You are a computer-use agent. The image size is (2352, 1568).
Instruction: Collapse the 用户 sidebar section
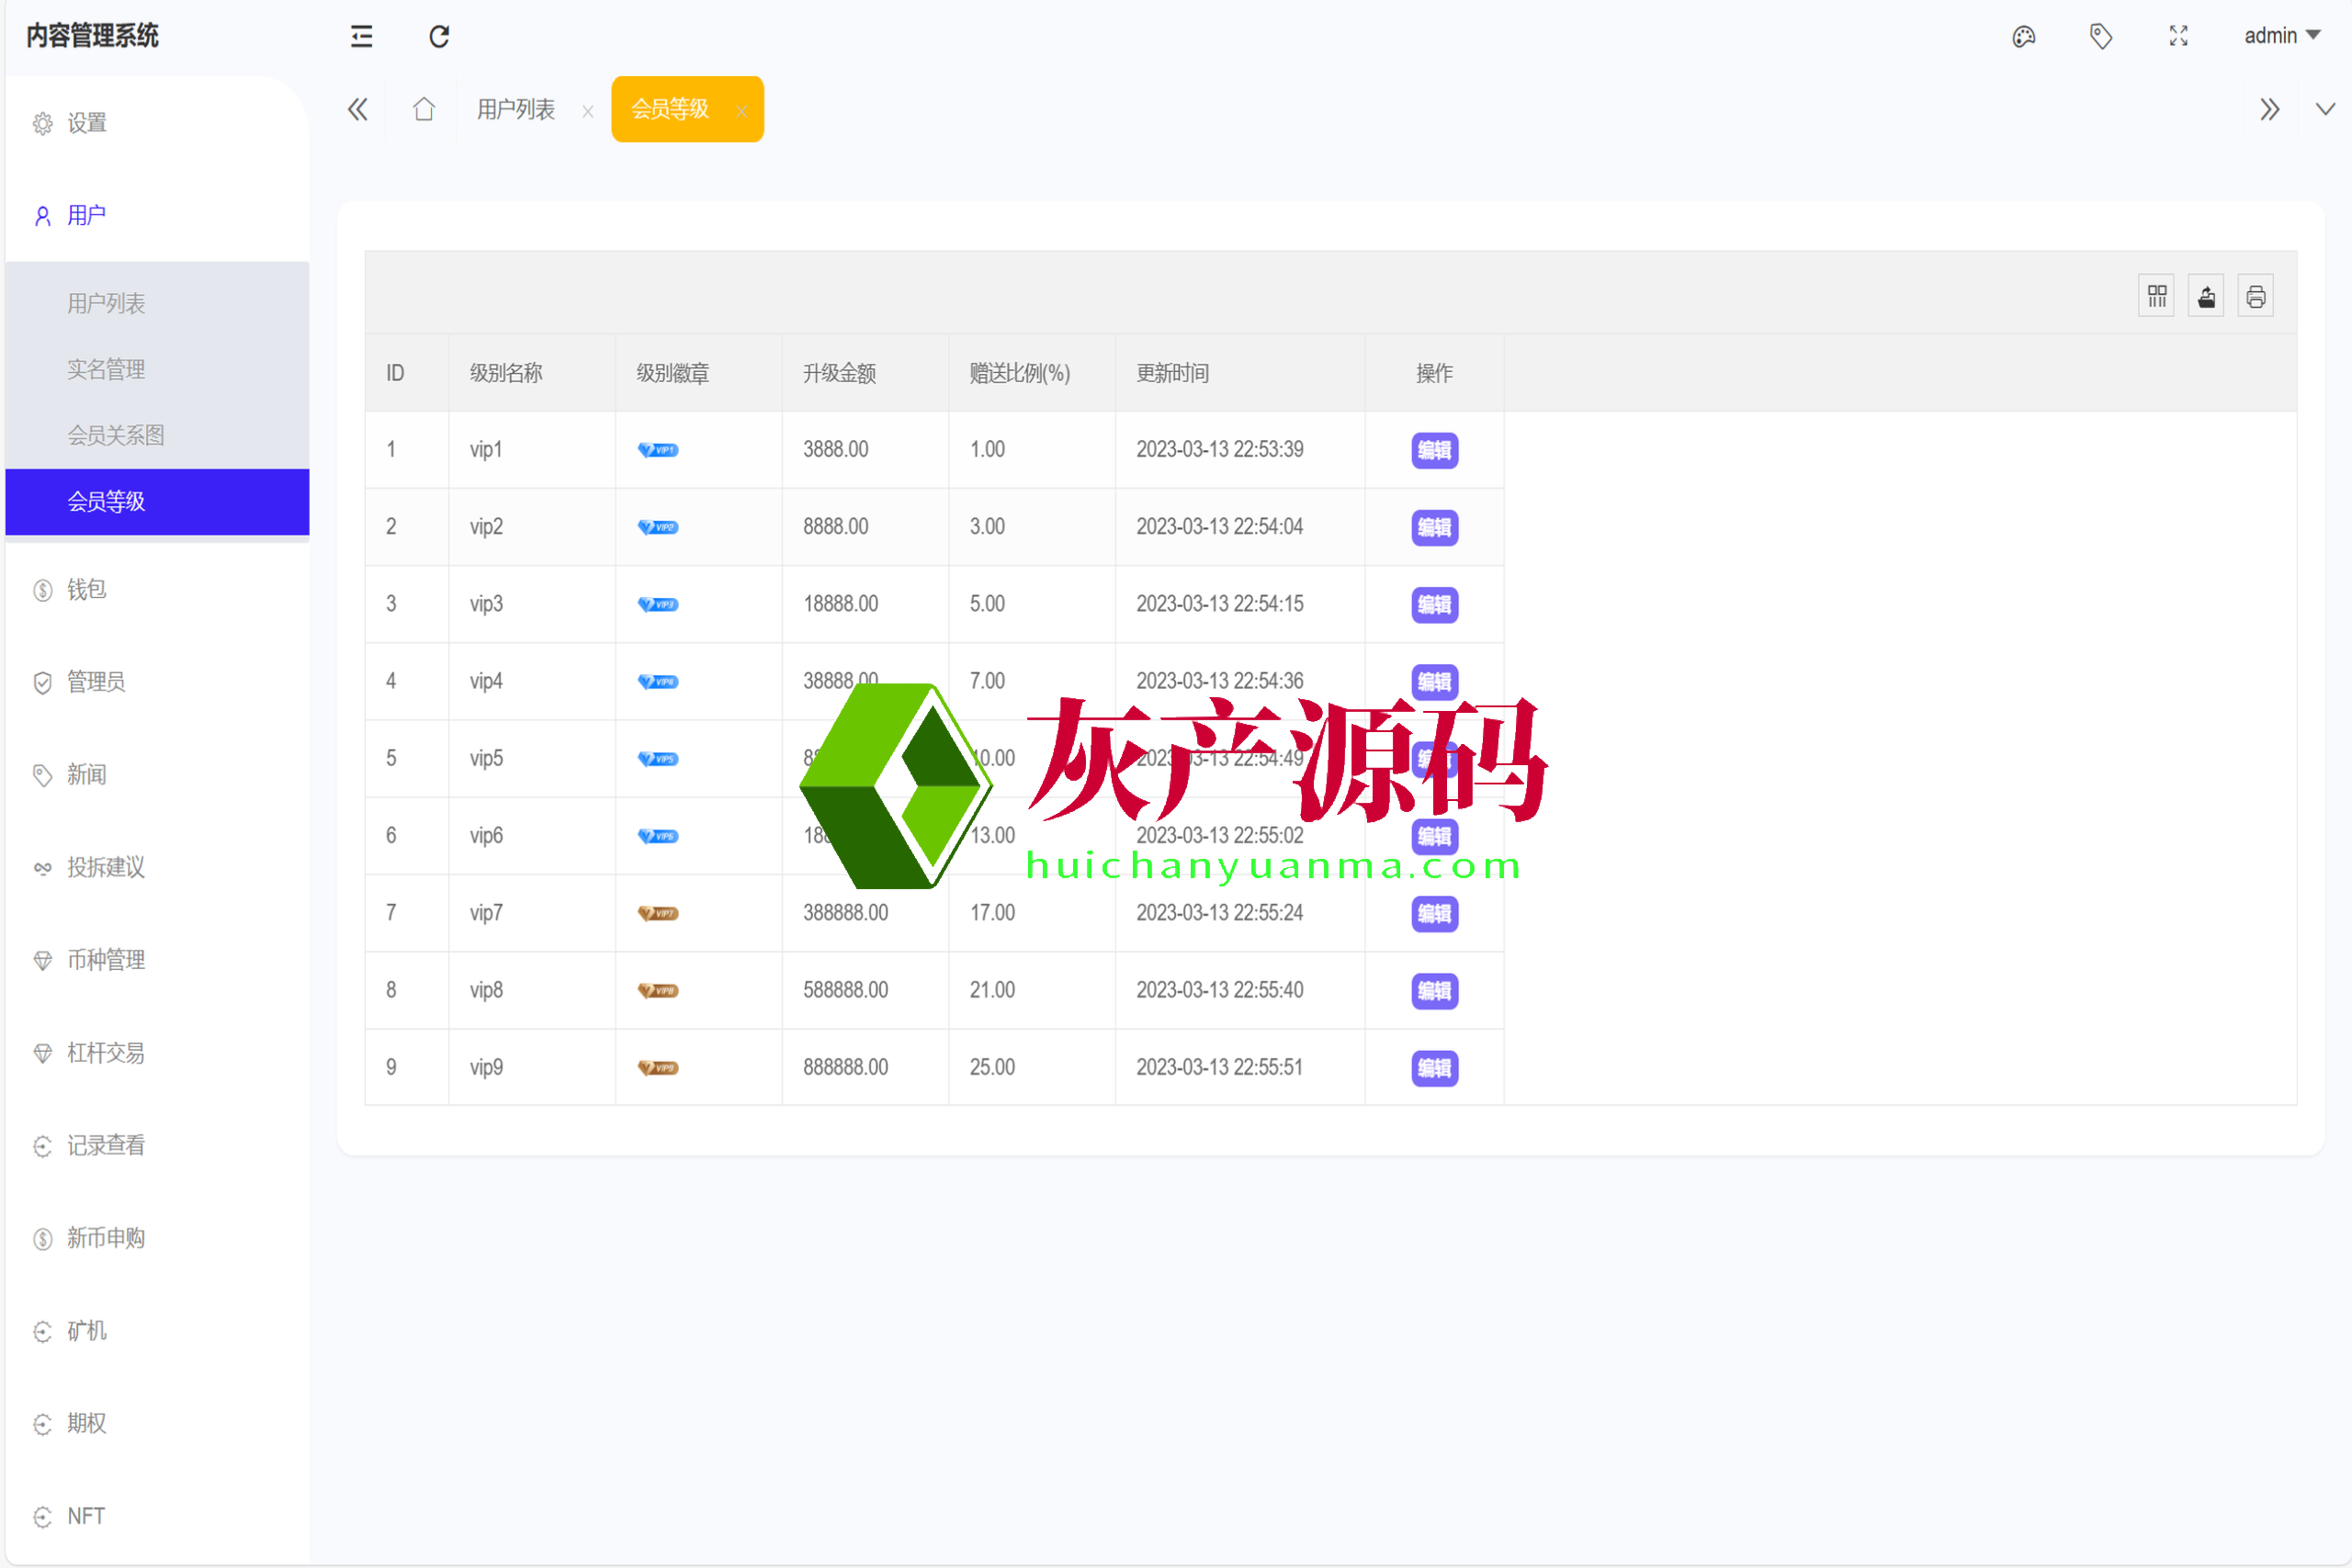[x=87, y=216]
